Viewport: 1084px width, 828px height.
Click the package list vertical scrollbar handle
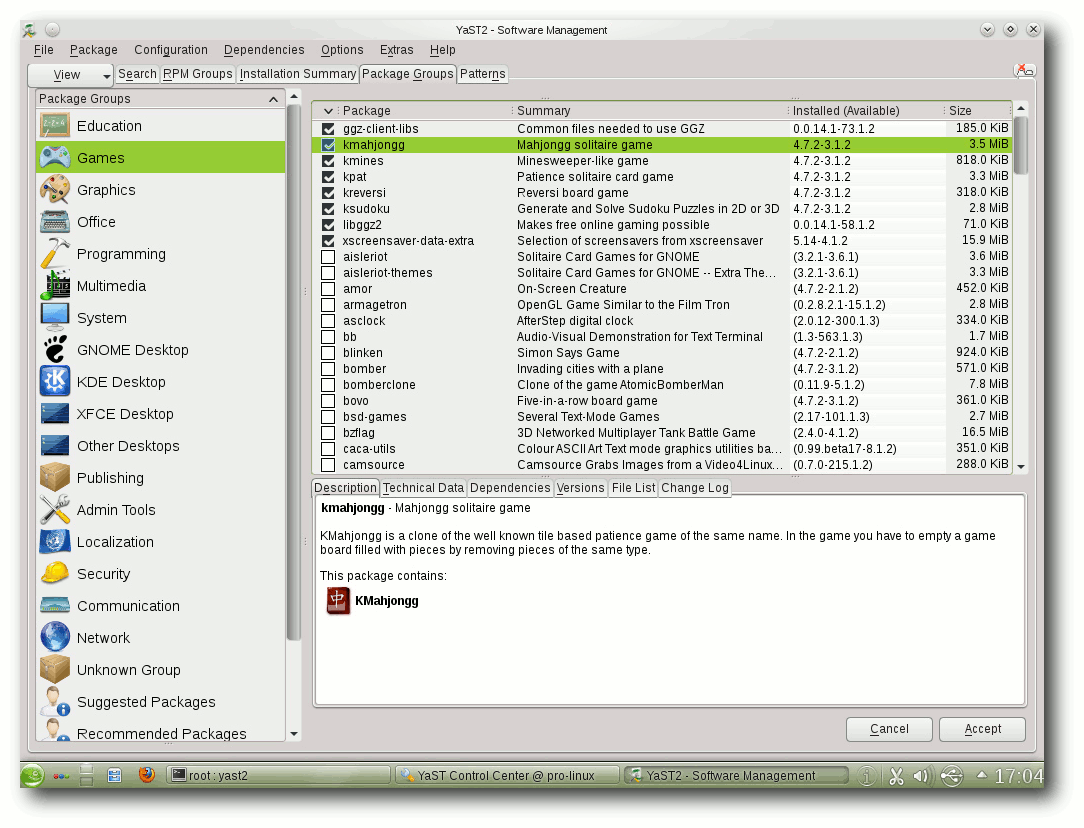1021,146
